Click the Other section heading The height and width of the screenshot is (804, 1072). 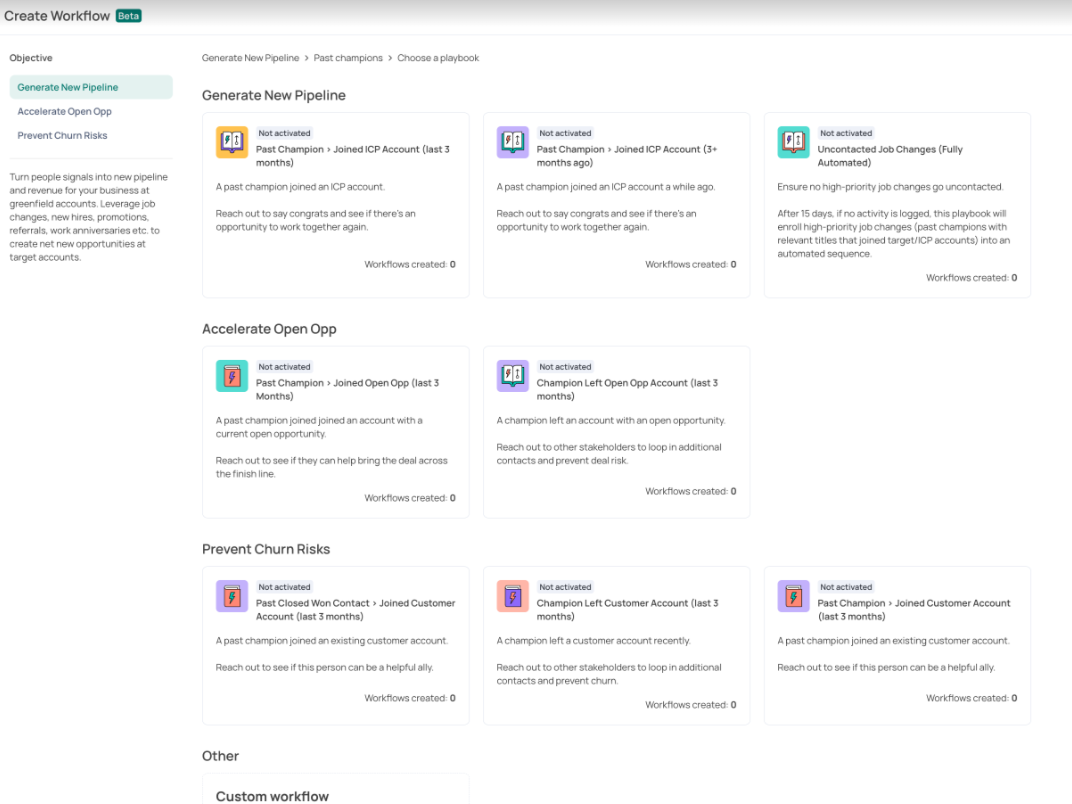[x=220, y=756]
